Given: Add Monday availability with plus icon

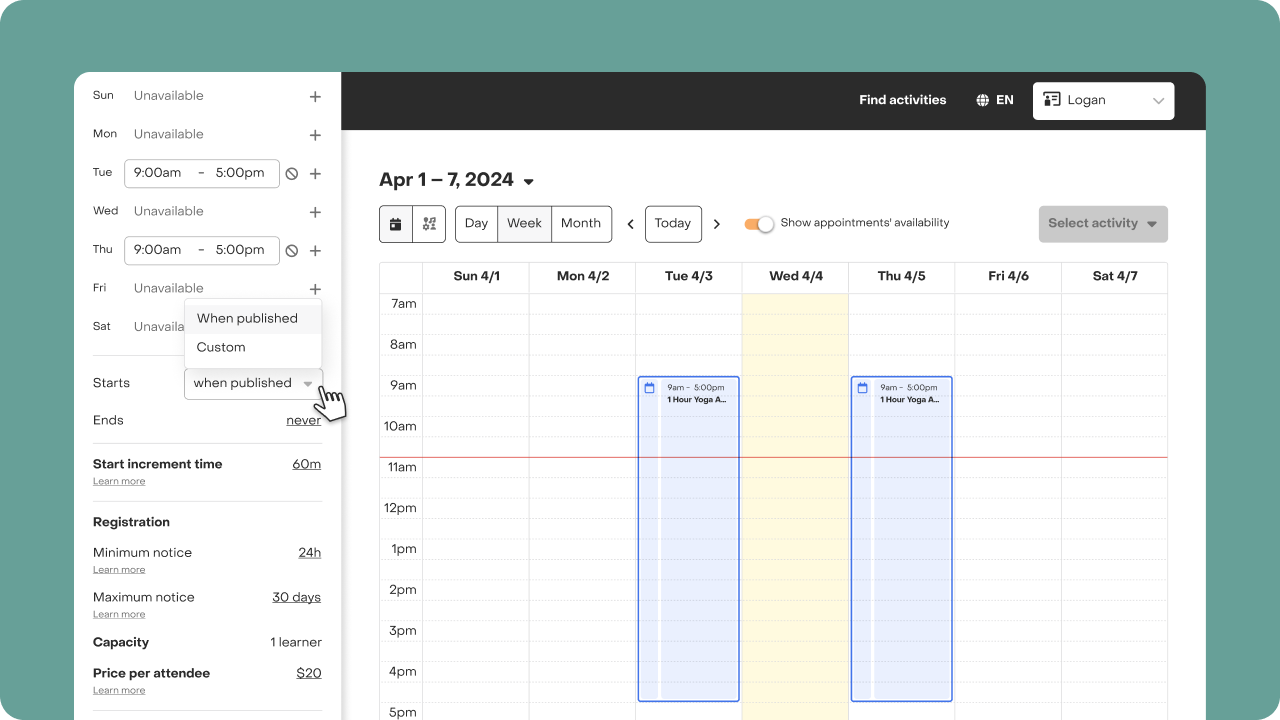Looking at the screenshot, I should [315, 135].
